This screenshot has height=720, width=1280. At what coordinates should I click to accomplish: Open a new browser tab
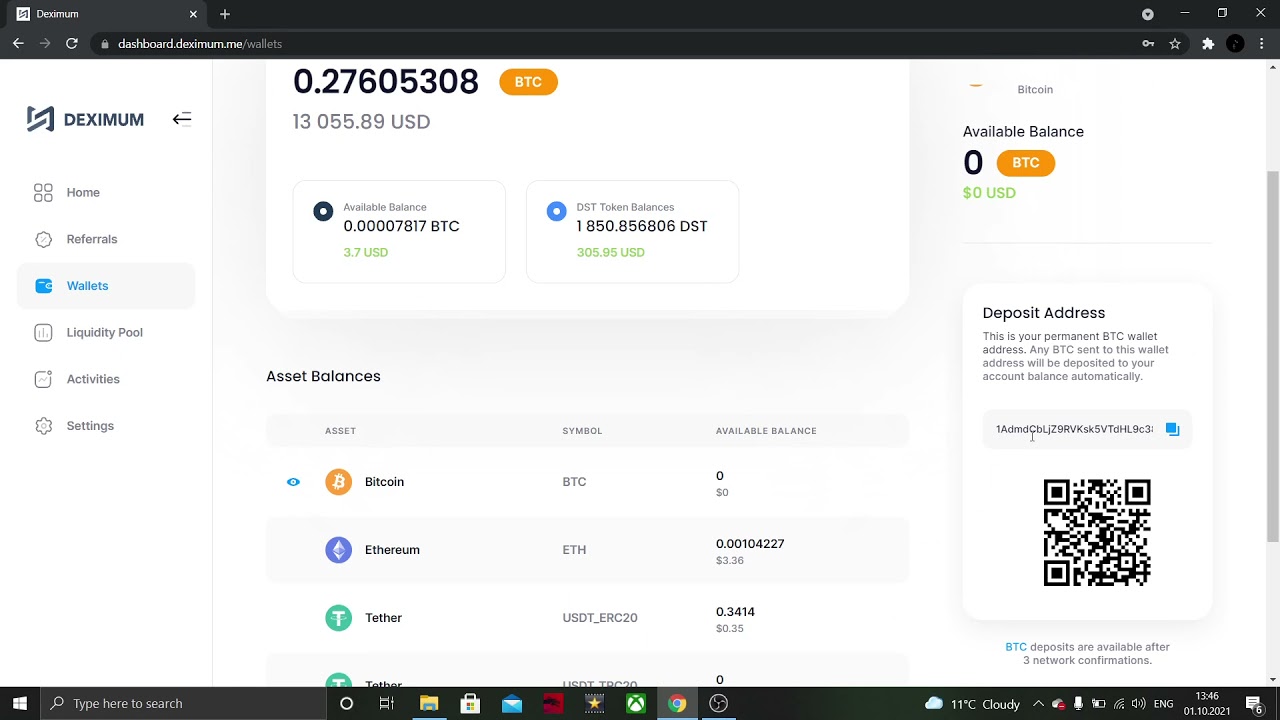[225, 14]
